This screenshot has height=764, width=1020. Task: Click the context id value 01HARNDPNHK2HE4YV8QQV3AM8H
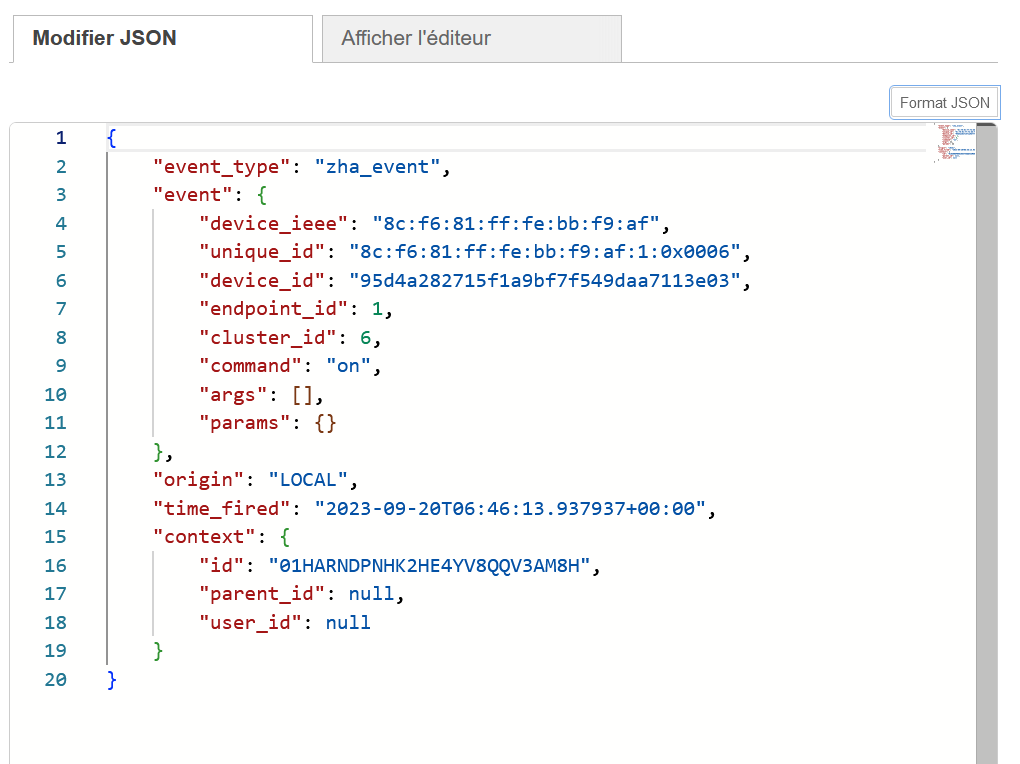tap(431, 566)
